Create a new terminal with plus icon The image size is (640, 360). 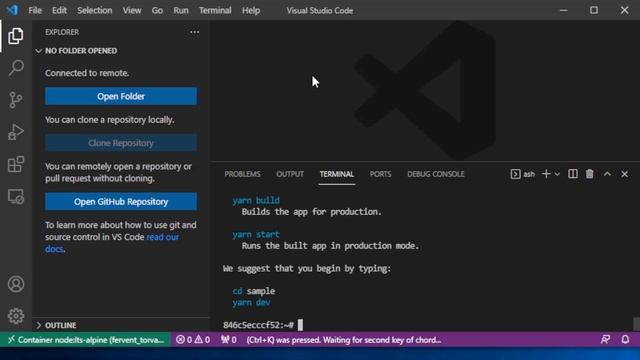(546, 174)
